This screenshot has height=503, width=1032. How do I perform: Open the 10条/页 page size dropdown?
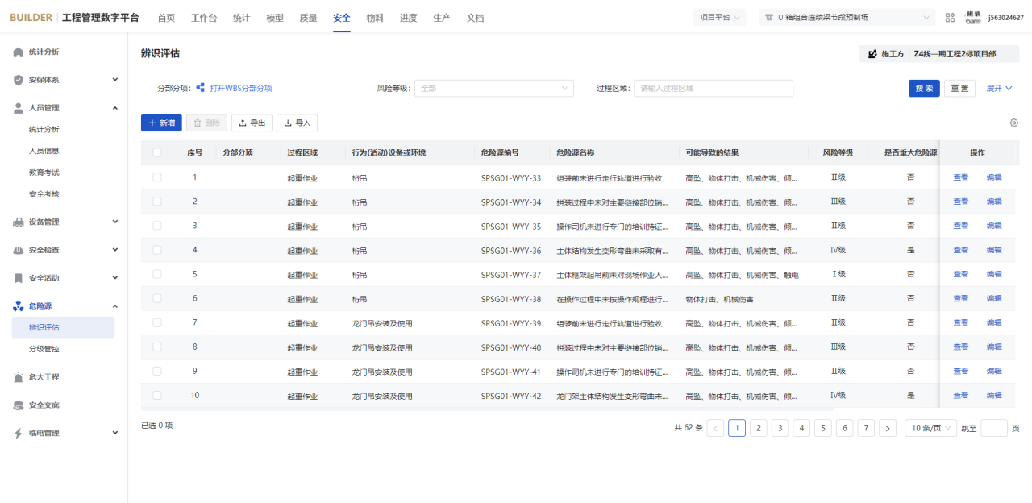tap(931, 429)
